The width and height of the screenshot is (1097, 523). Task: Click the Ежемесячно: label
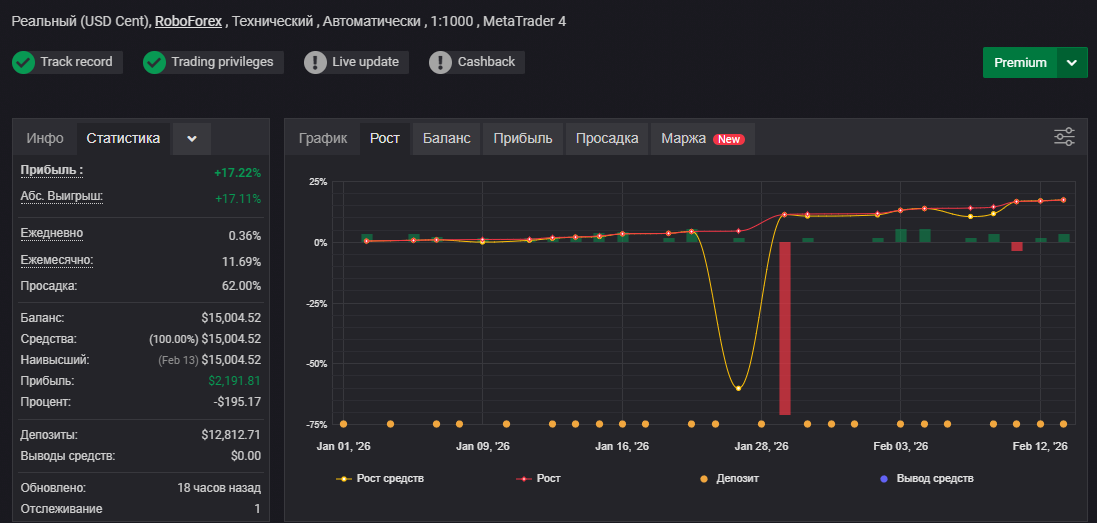[57, 260]
